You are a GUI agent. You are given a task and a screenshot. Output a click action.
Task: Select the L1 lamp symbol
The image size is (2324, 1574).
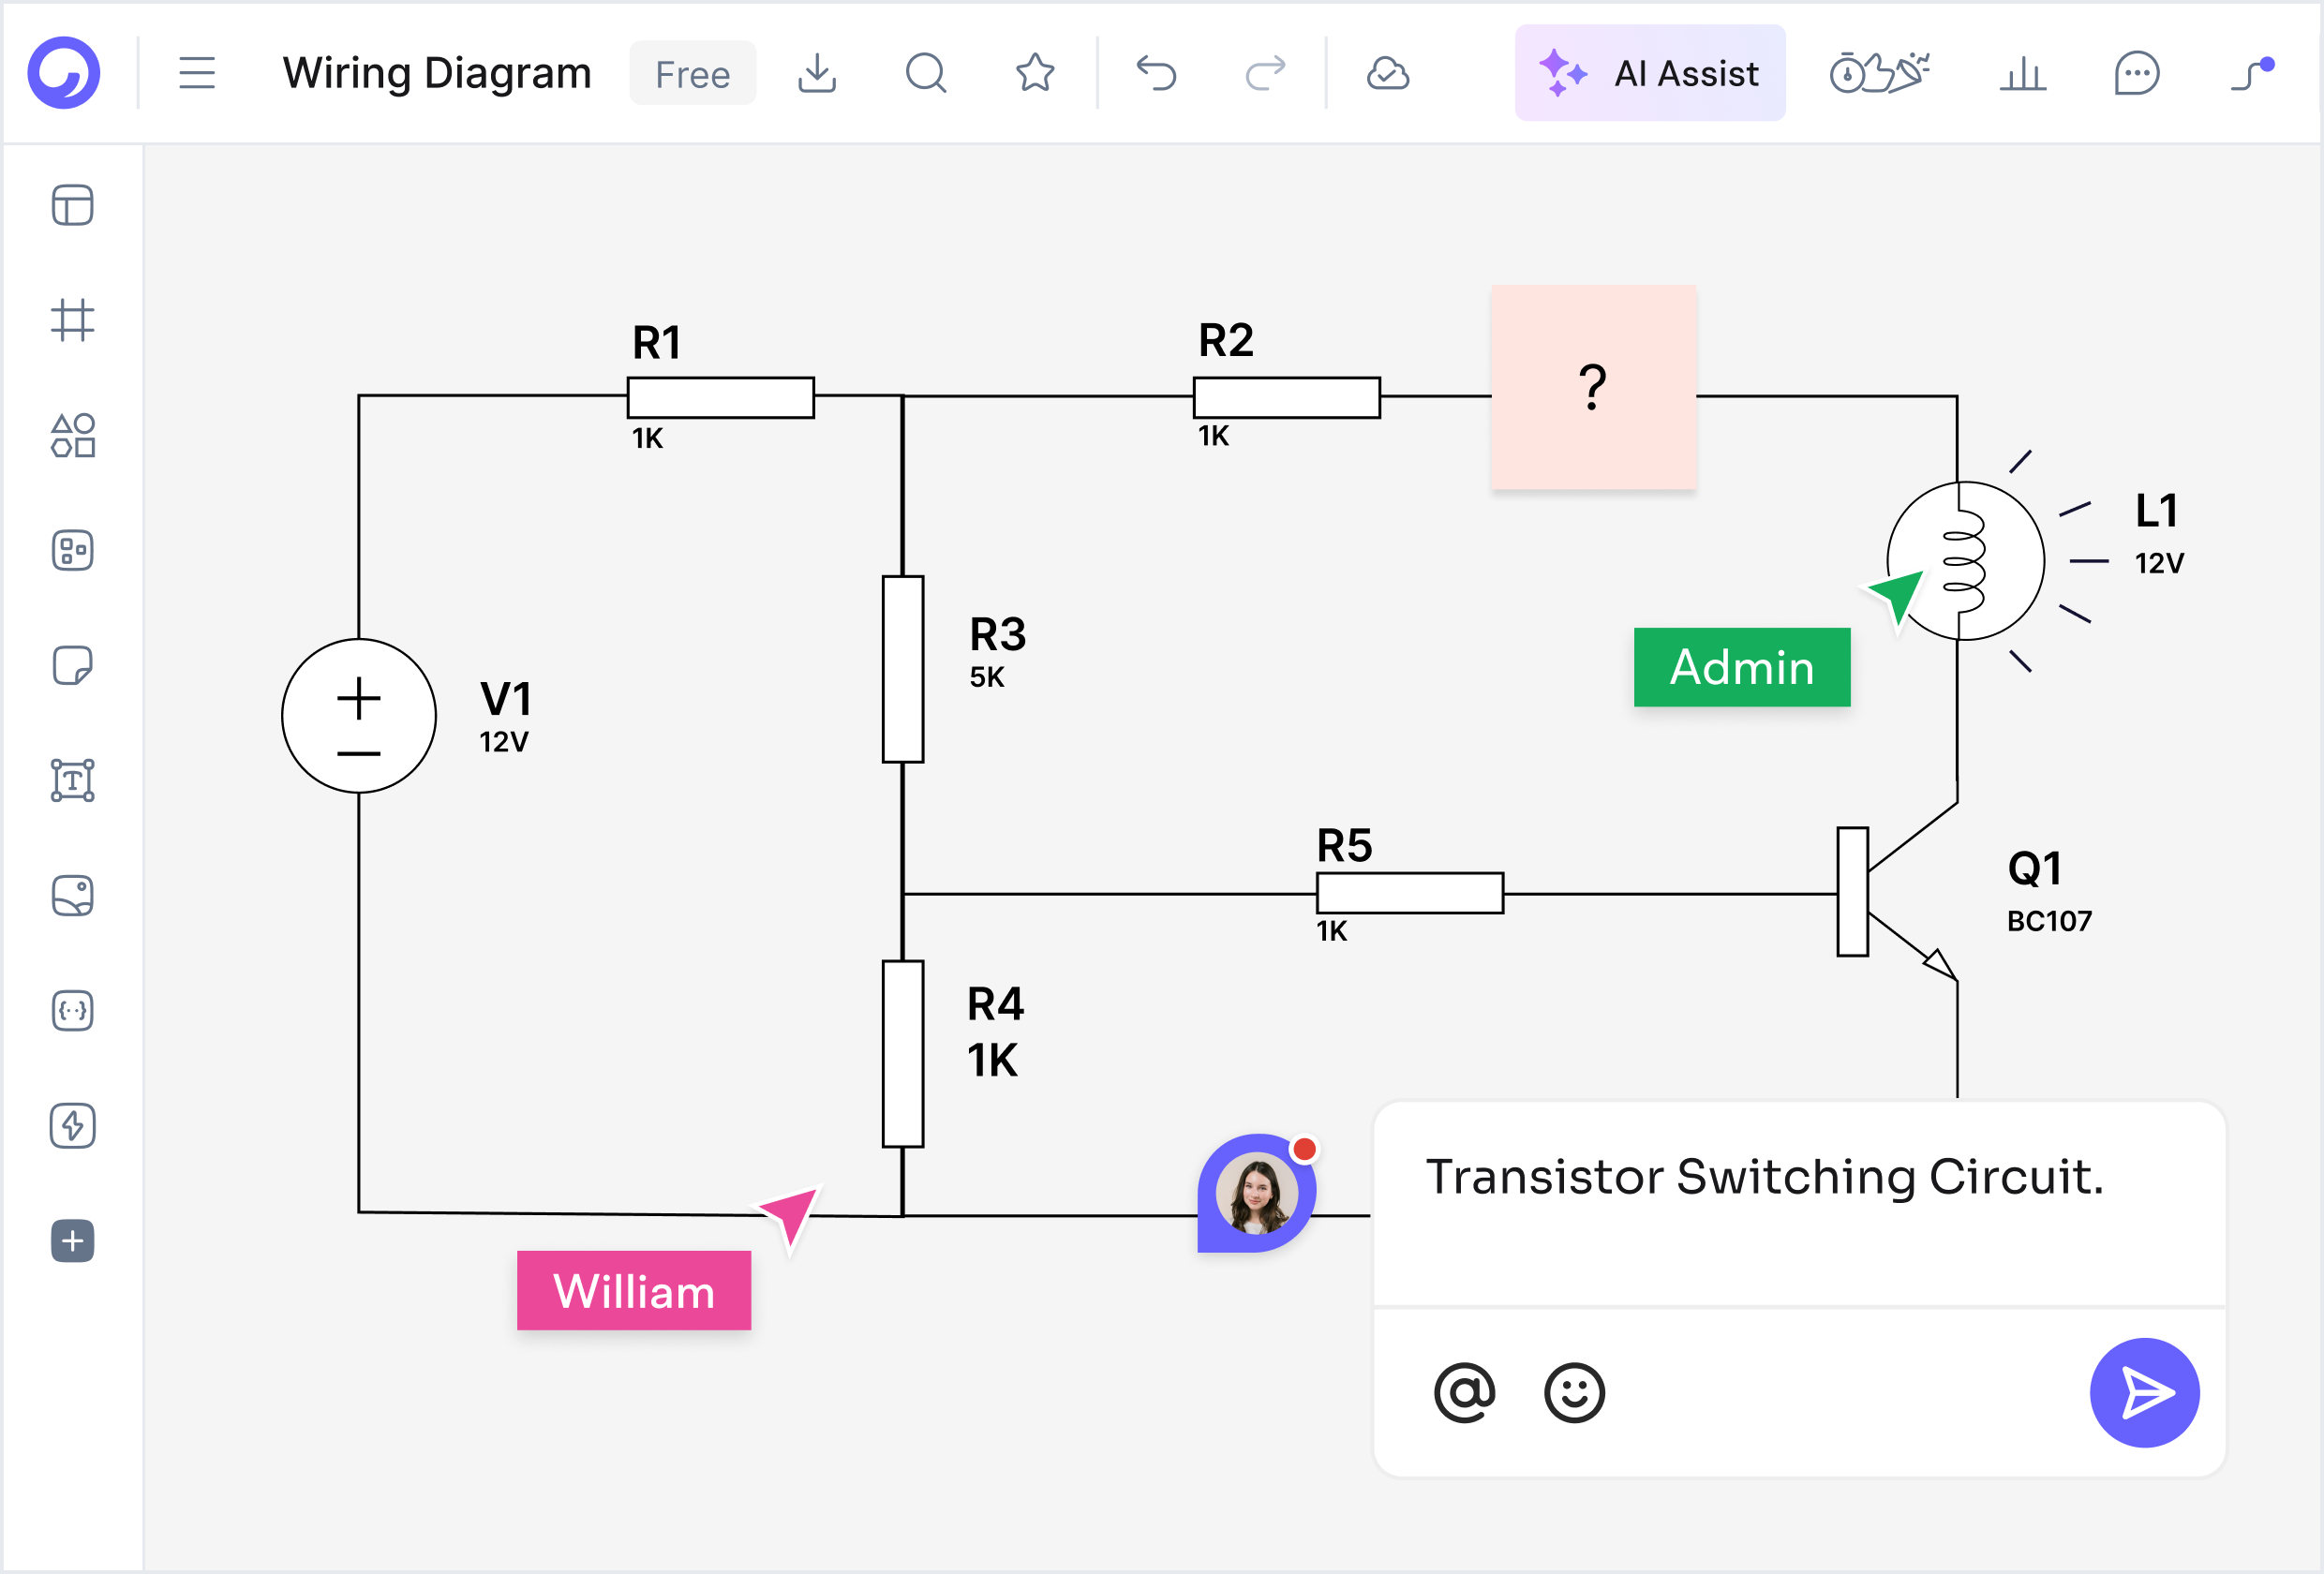point(1966,561)
